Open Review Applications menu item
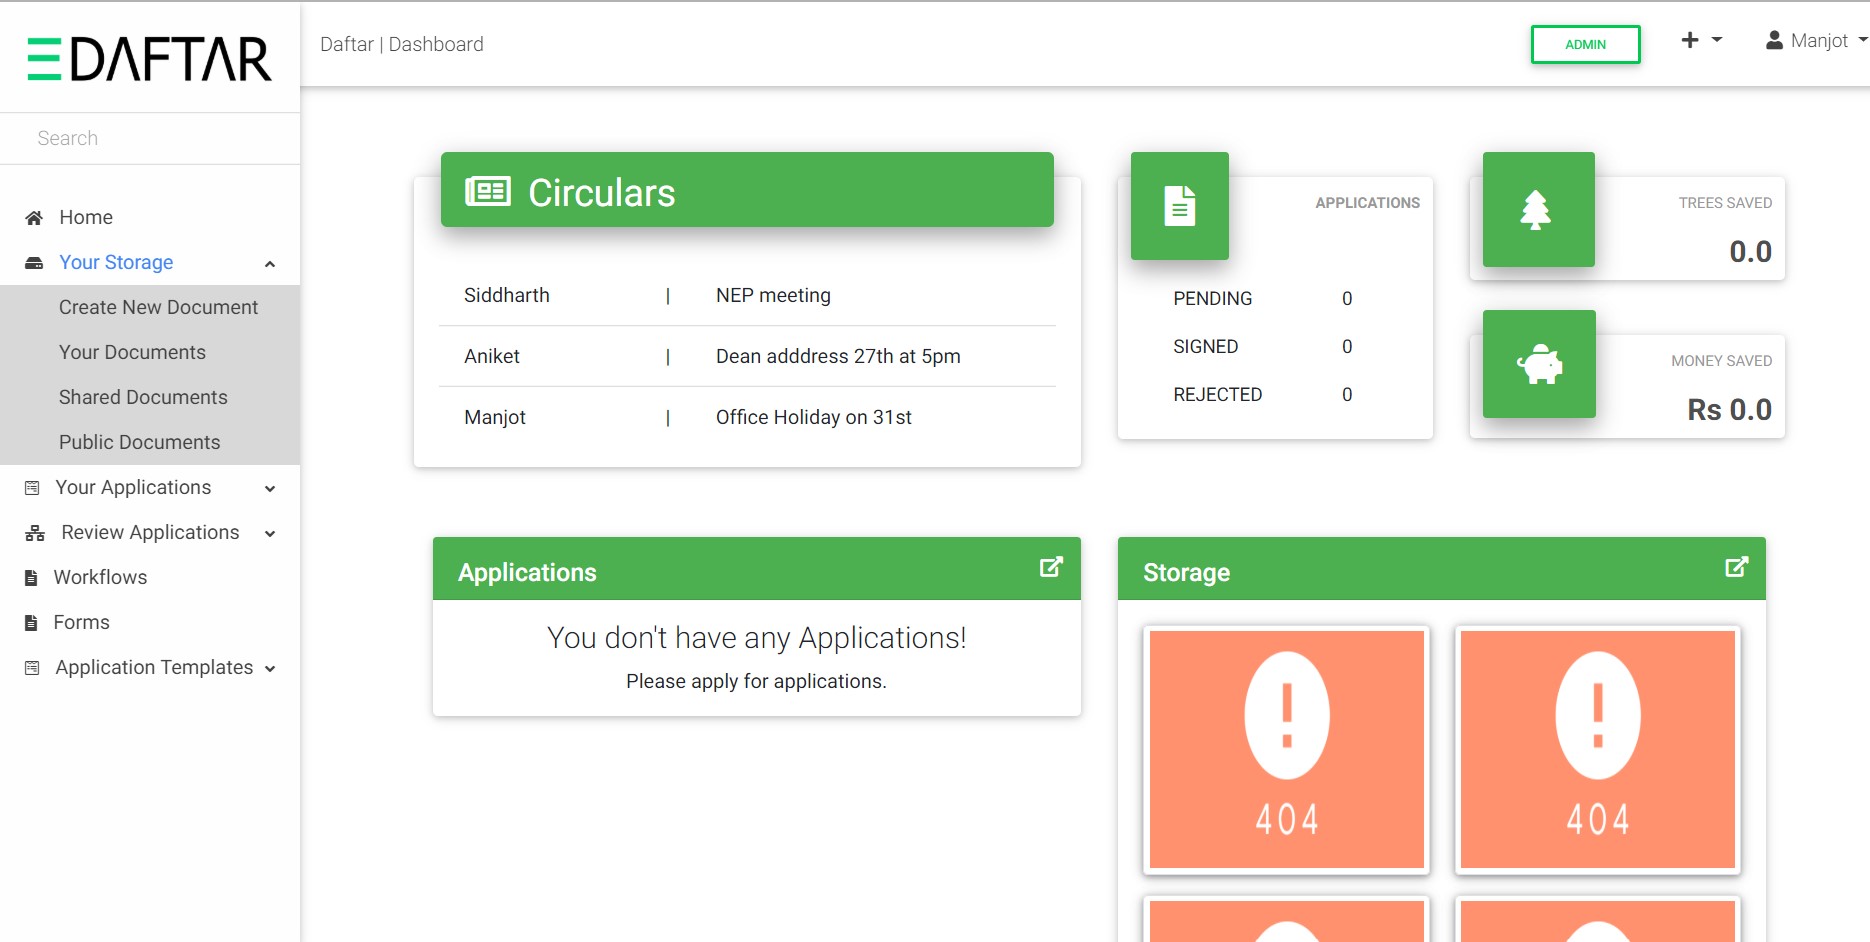 (x=150, y=532)
